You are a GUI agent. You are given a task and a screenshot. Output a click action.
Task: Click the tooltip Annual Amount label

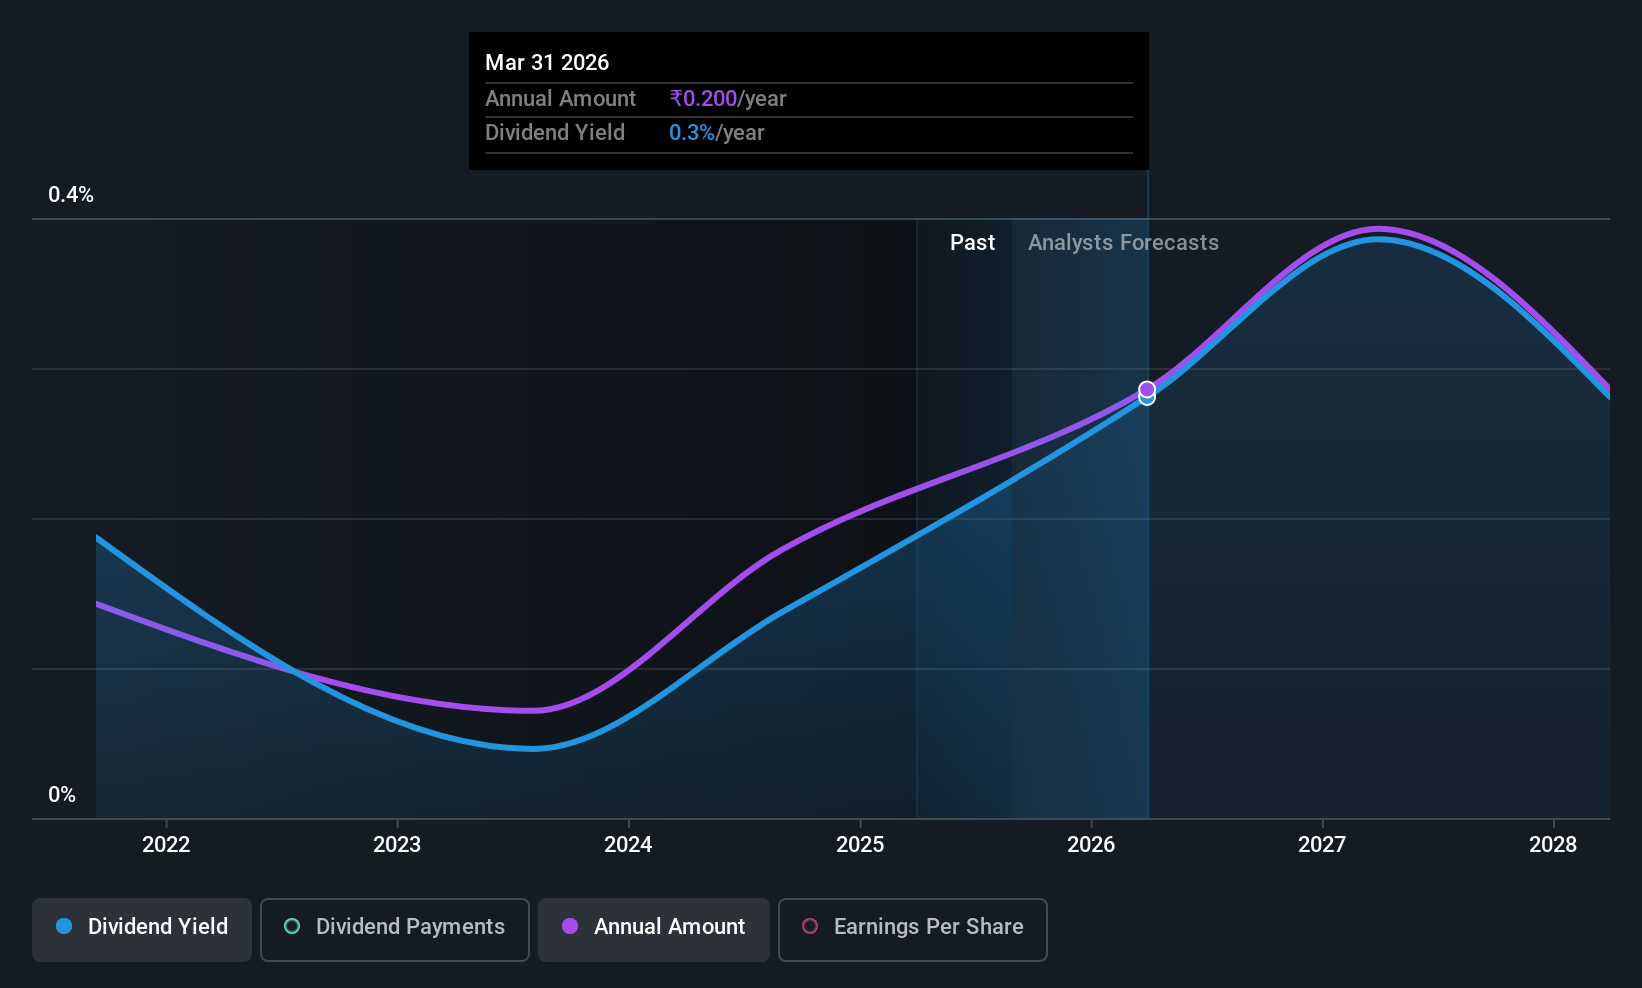pos(560,99)
